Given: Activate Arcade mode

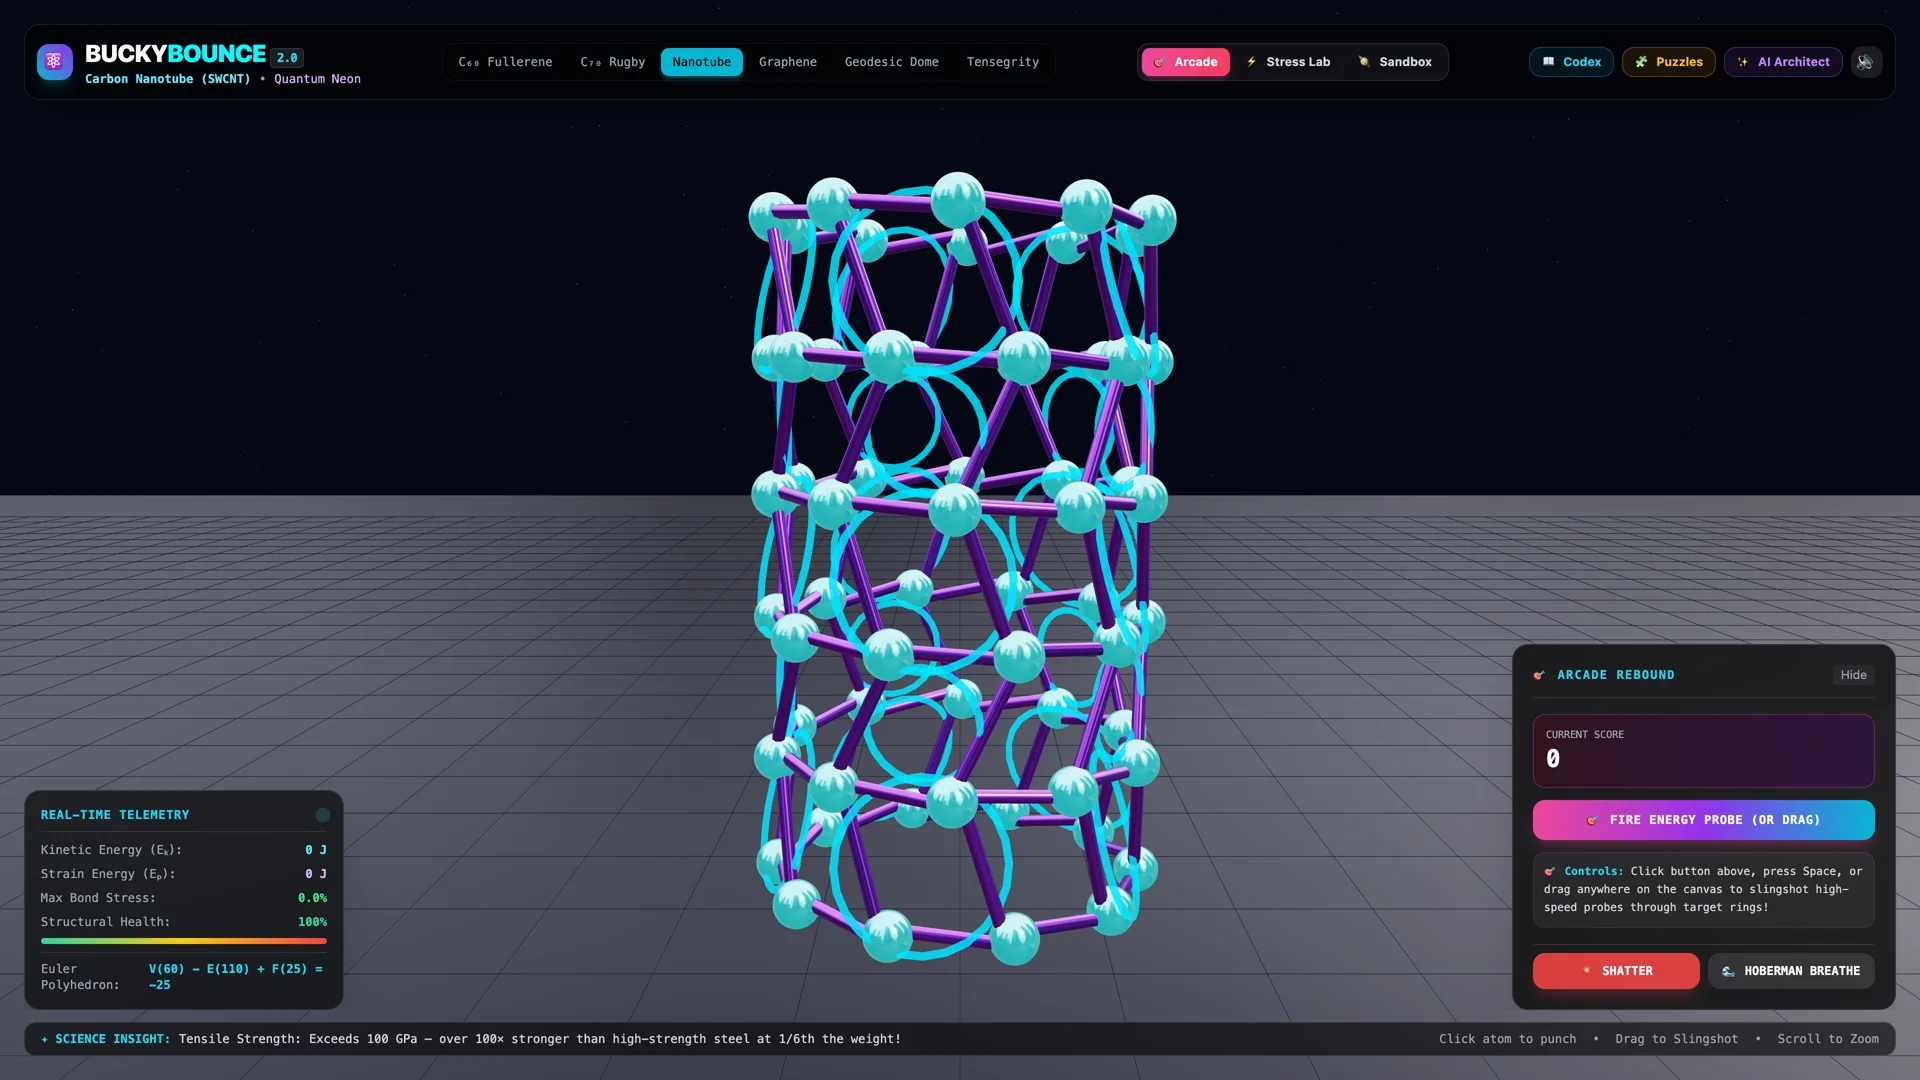Looking at the screenshot, I should coord(1186,62).
